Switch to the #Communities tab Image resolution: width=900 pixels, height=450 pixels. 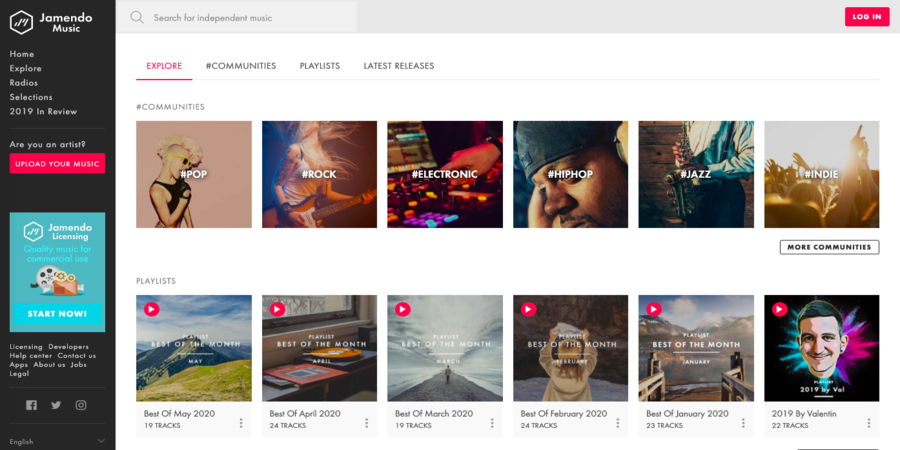point(241,66)
